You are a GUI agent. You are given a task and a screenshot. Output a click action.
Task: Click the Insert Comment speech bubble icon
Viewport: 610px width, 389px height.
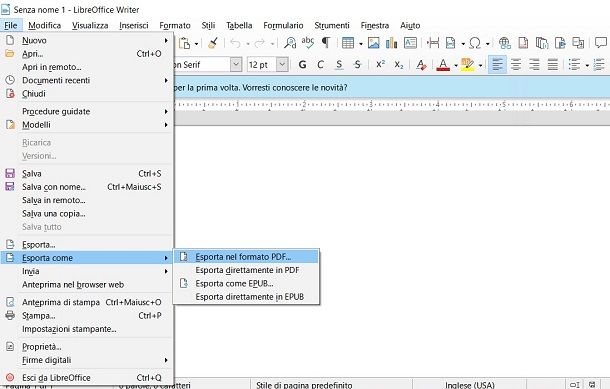click(x=601, y=43)
